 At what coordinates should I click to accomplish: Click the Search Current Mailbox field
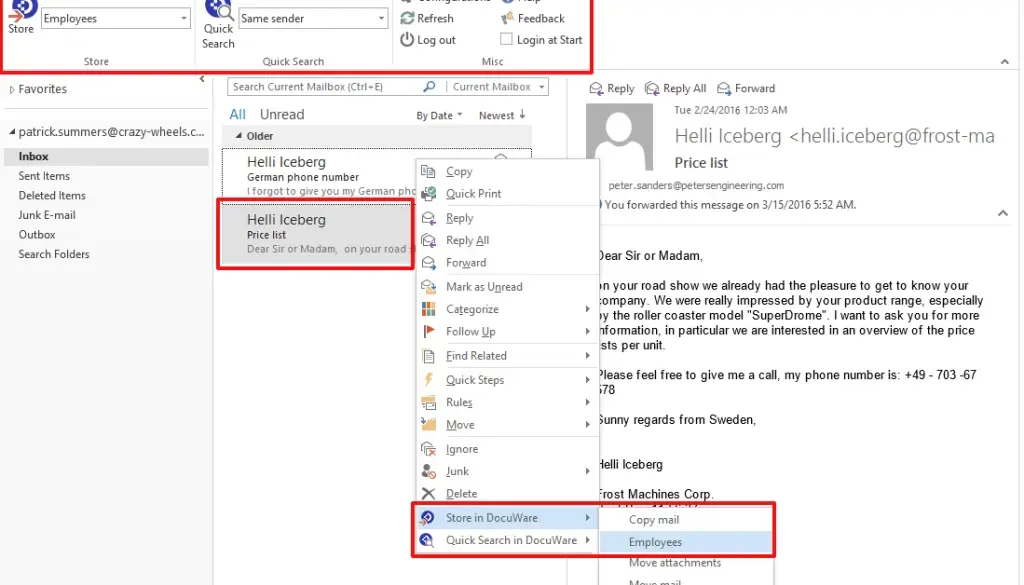[x=327, y=86]
